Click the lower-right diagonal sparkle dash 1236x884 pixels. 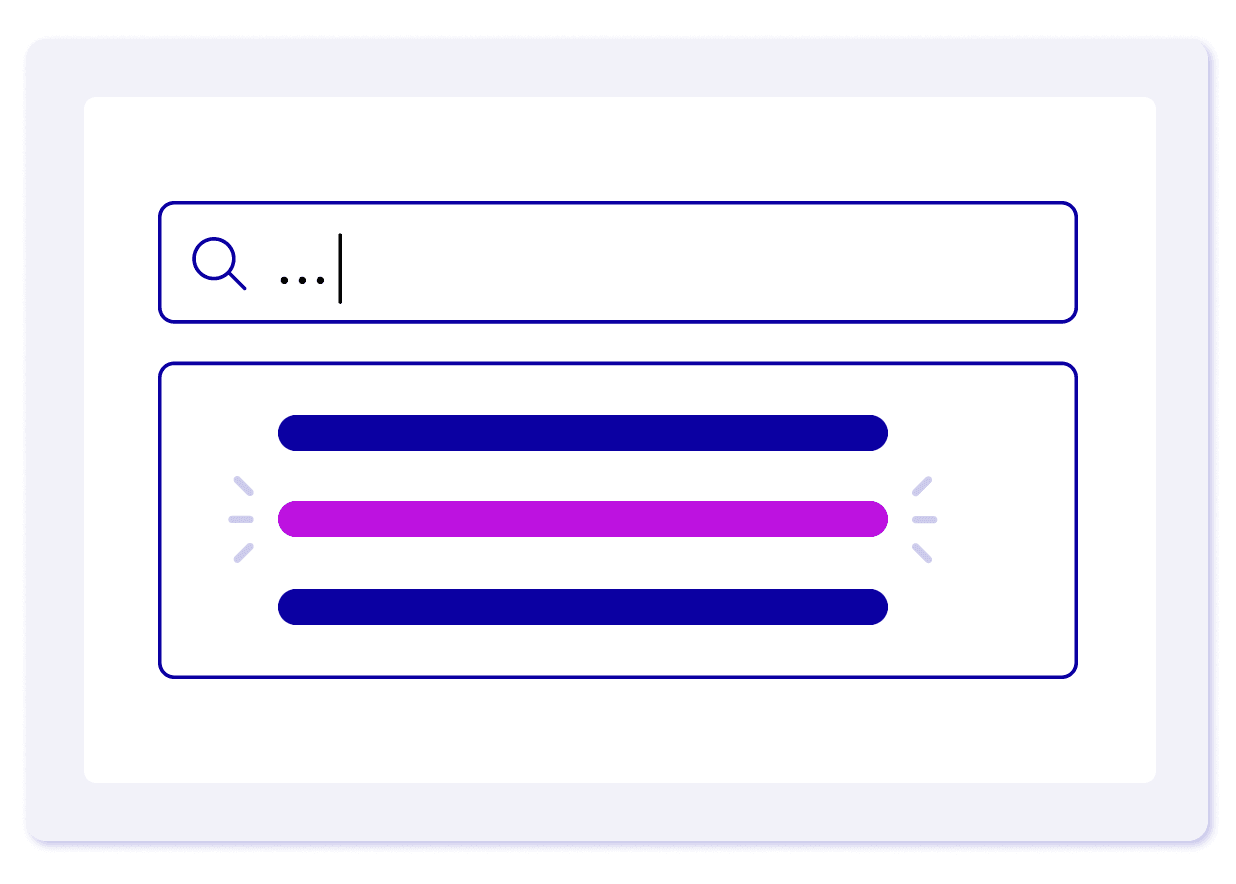922,553
